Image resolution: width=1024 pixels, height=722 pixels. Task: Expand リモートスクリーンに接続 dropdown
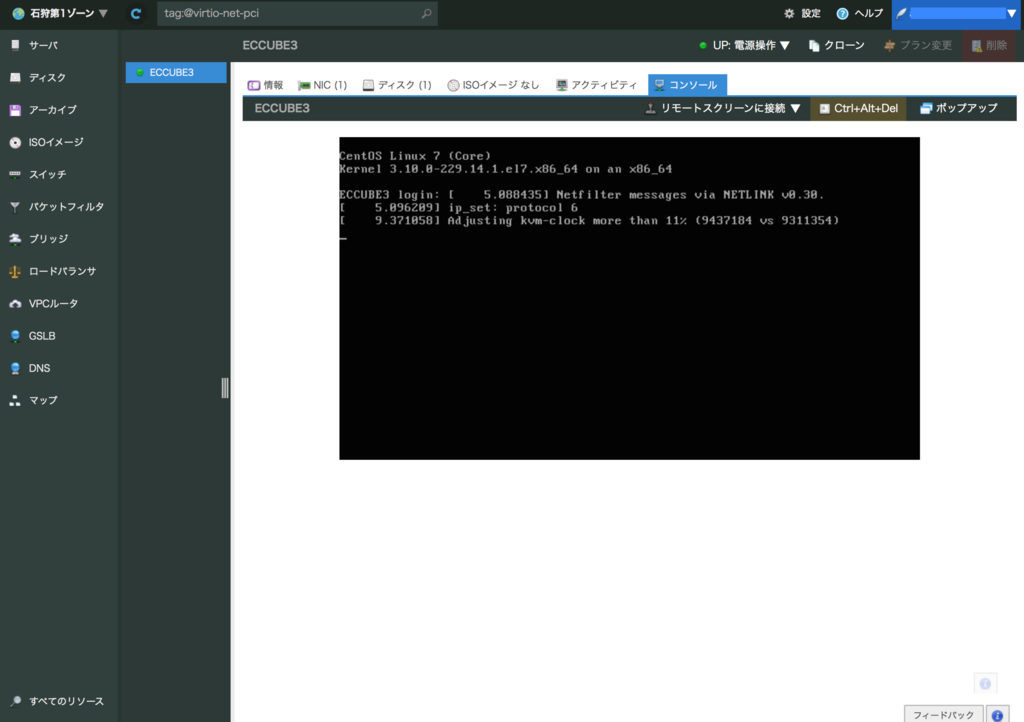(723, 108)
